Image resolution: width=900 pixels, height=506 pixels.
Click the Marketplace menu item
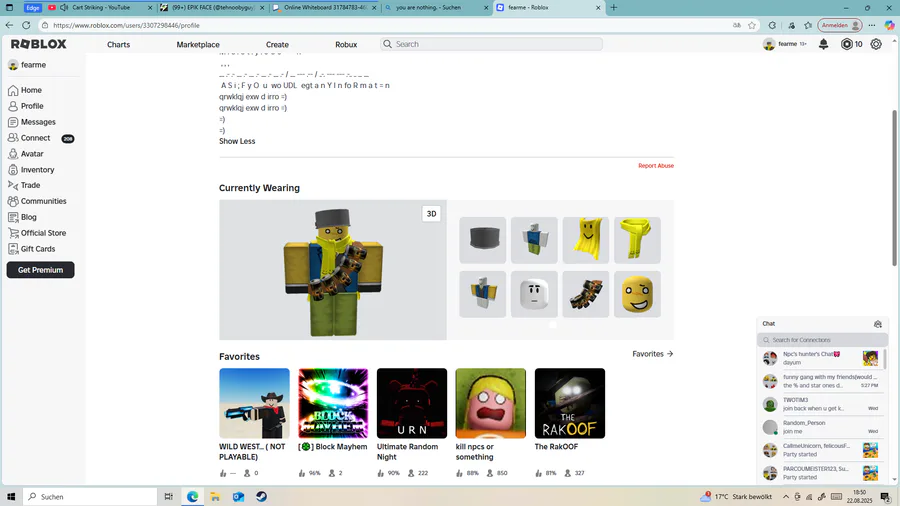click(198, 44)
